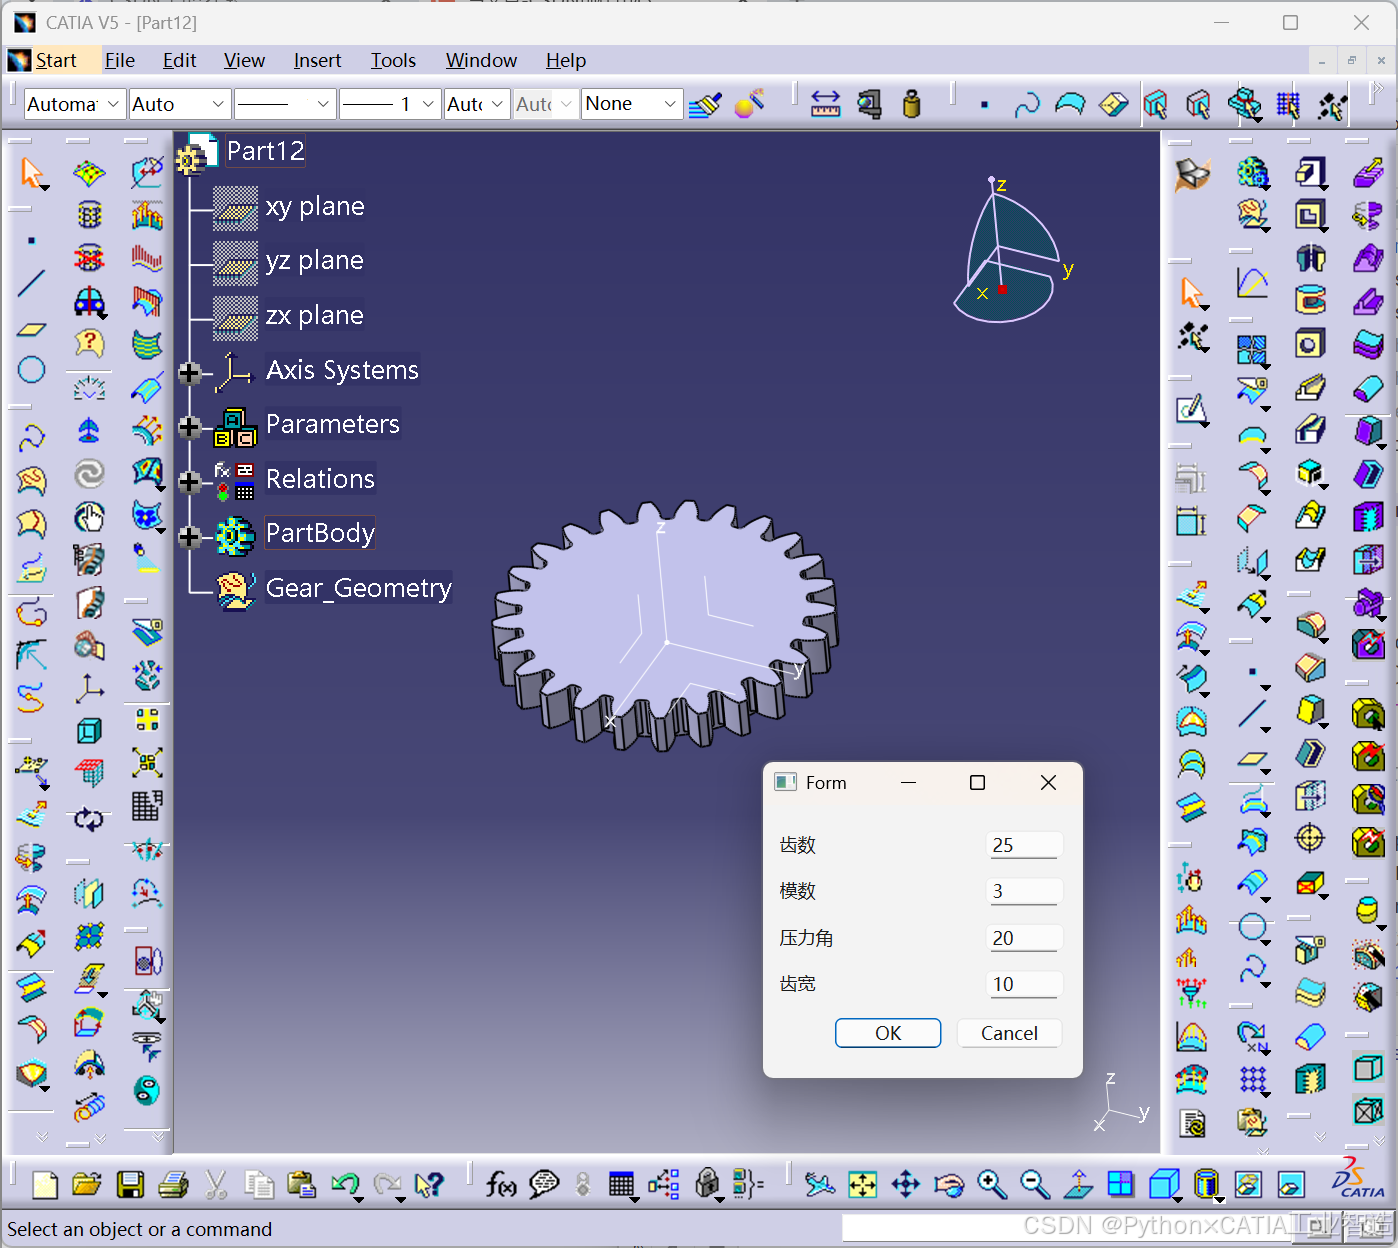Viewport: 1398px width, 1248px height.
Task: Open the Automatic color dropdown
Action: pos(73,104)
